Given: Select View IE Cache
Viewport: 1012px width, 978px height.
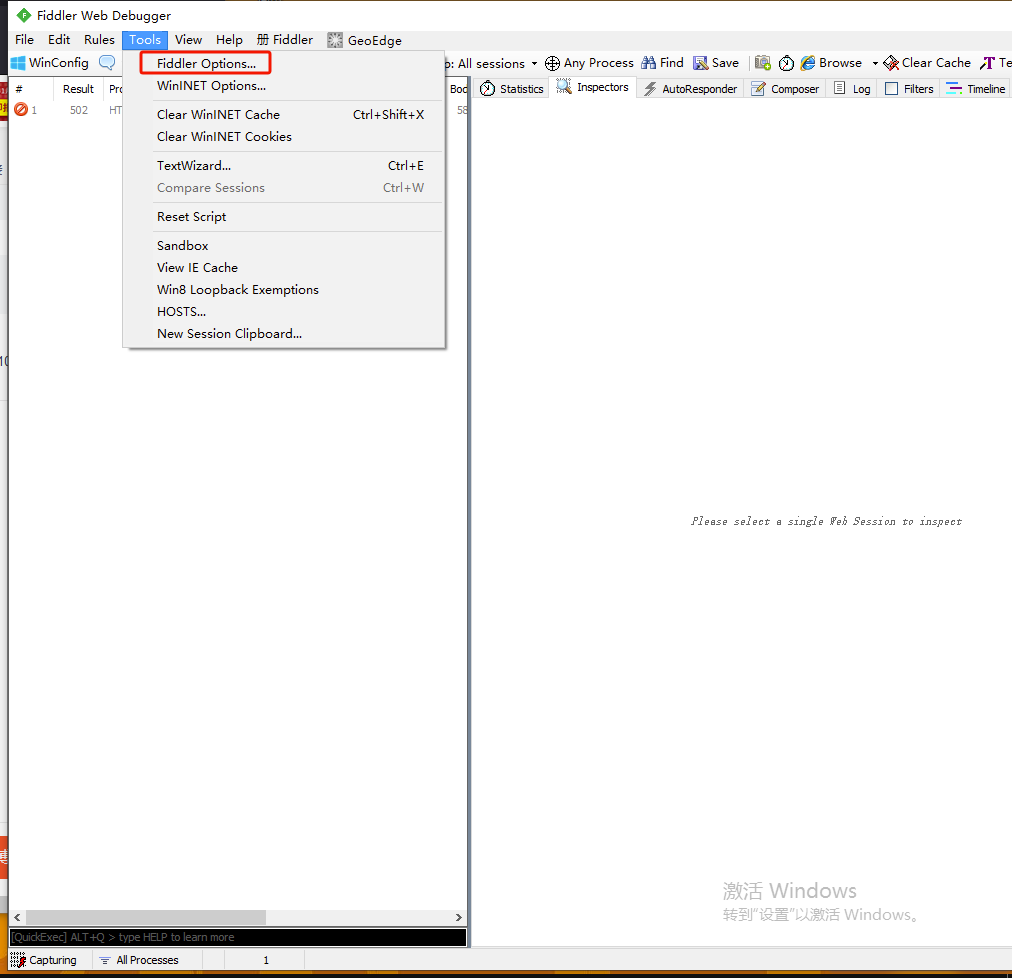Looking at the screenshot, I should pos(197,267).
